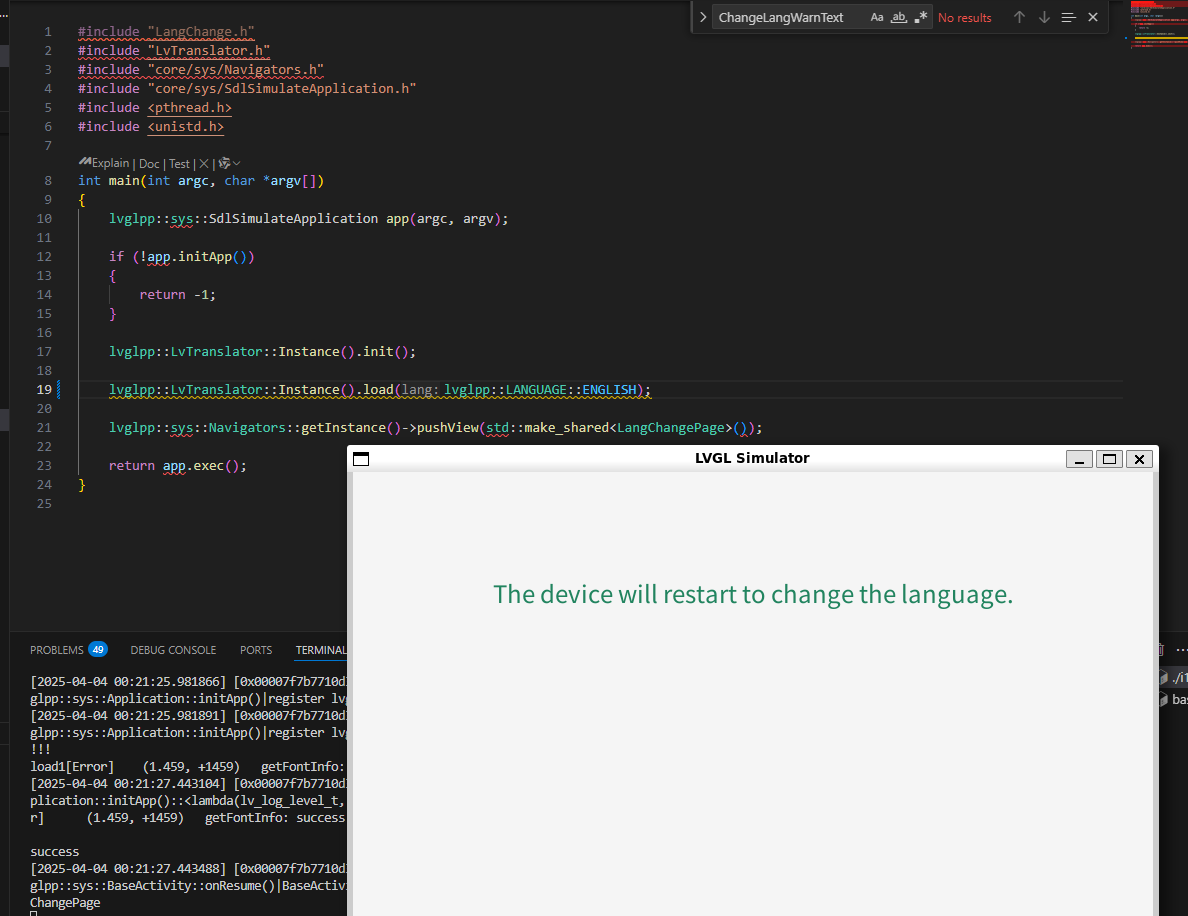Click 'pushView' on line 21
The image size is (1188, 916).
pyautogui.click(x=448, y=427)
